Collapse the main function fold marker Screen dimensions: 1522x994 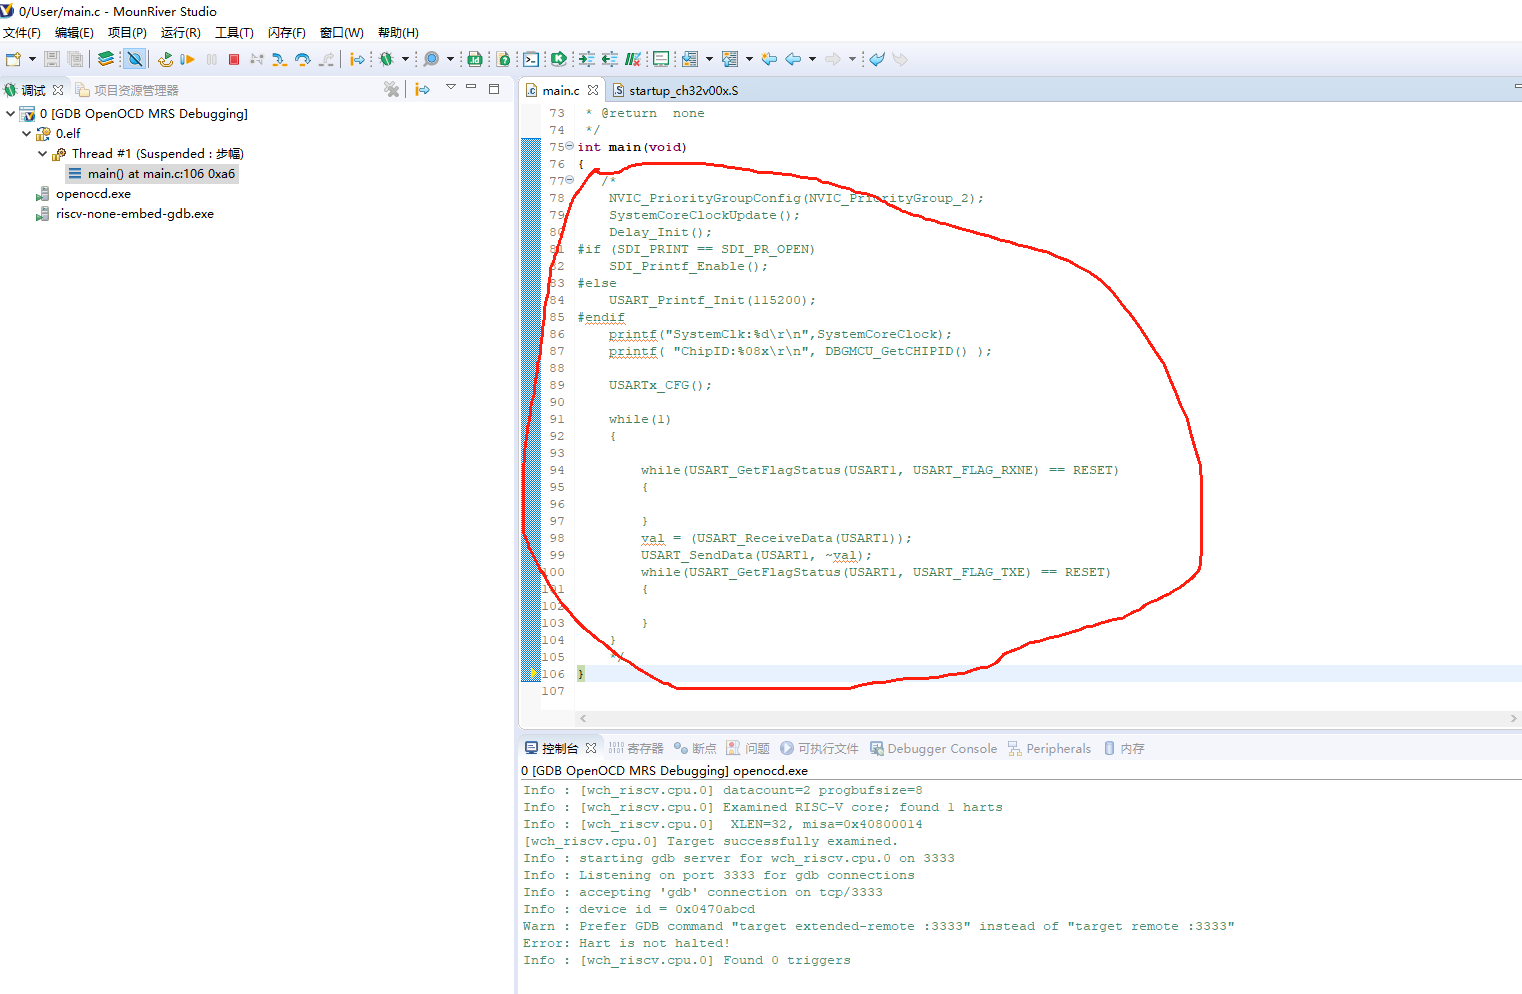[x=570, y=146]
